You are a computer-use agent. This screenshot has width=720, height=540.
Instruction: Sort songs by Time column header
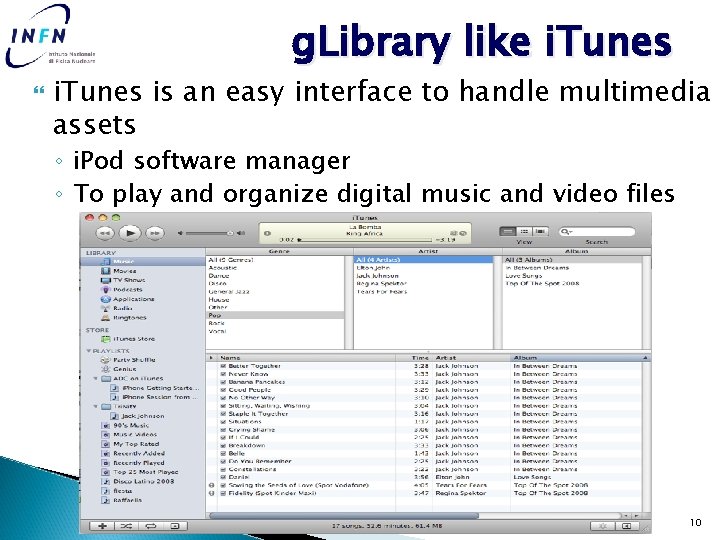click(x=414, y=358)
